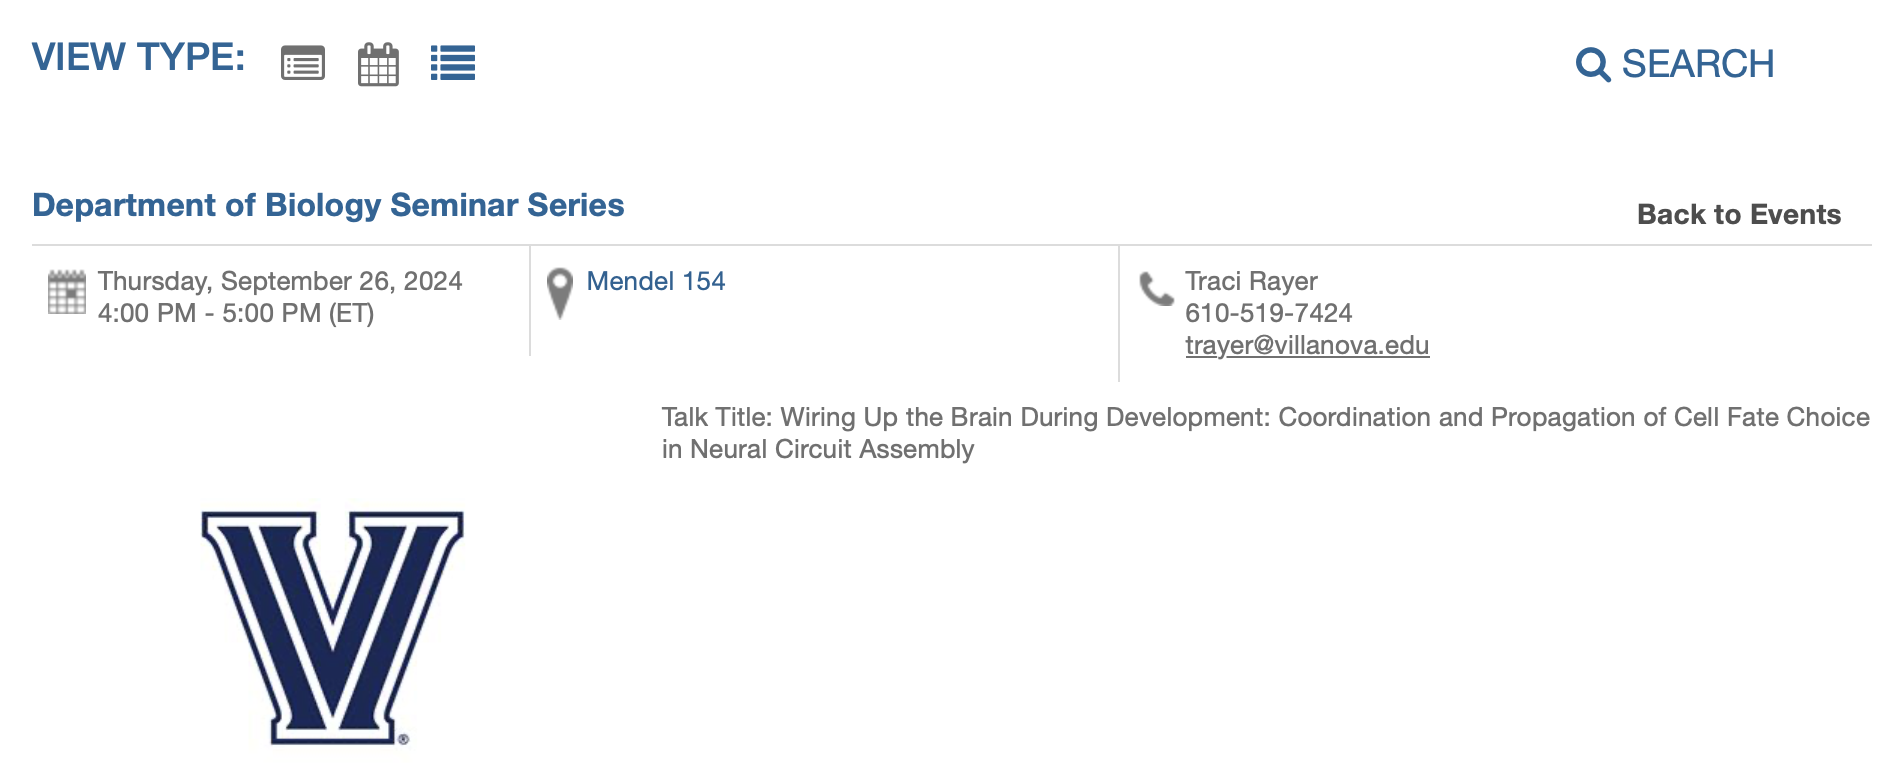Viewport: 1886px width, 770px height.
Task: Click the Villanova V logo image
Action: pos(333,629)
